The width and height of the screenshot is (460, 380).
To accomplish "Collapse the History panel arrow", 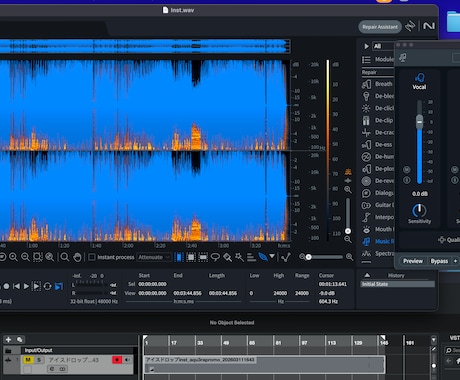I will tap(367, 275).
